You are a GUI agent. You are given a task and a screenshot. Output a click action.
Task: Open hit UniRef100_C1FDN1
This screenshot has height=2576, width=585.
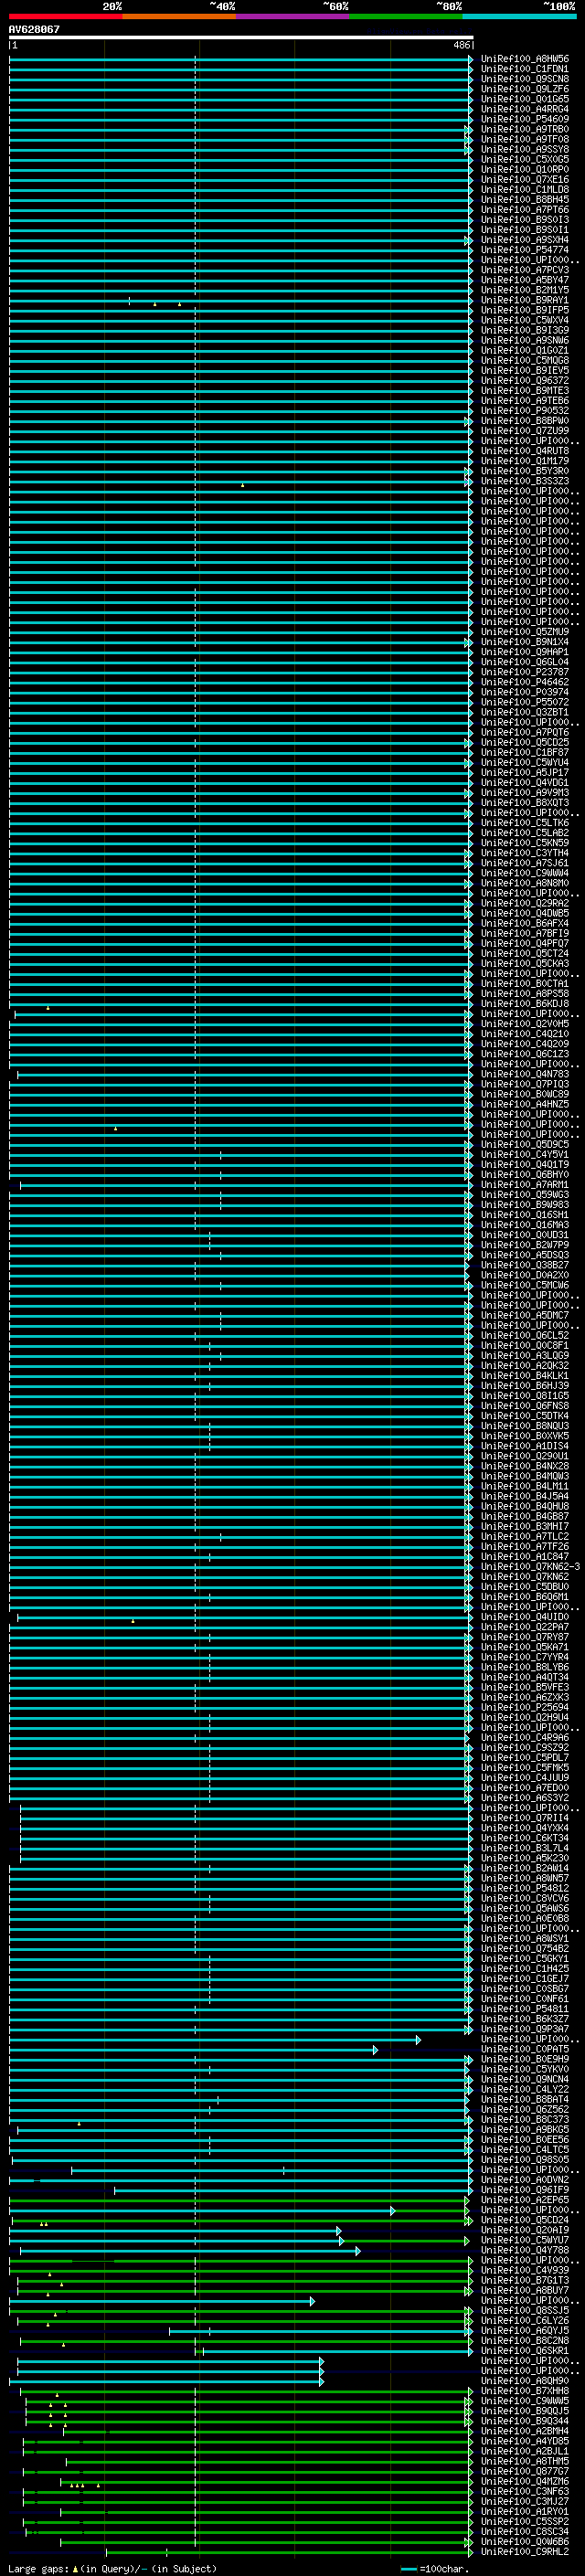(x=525, y=69)
